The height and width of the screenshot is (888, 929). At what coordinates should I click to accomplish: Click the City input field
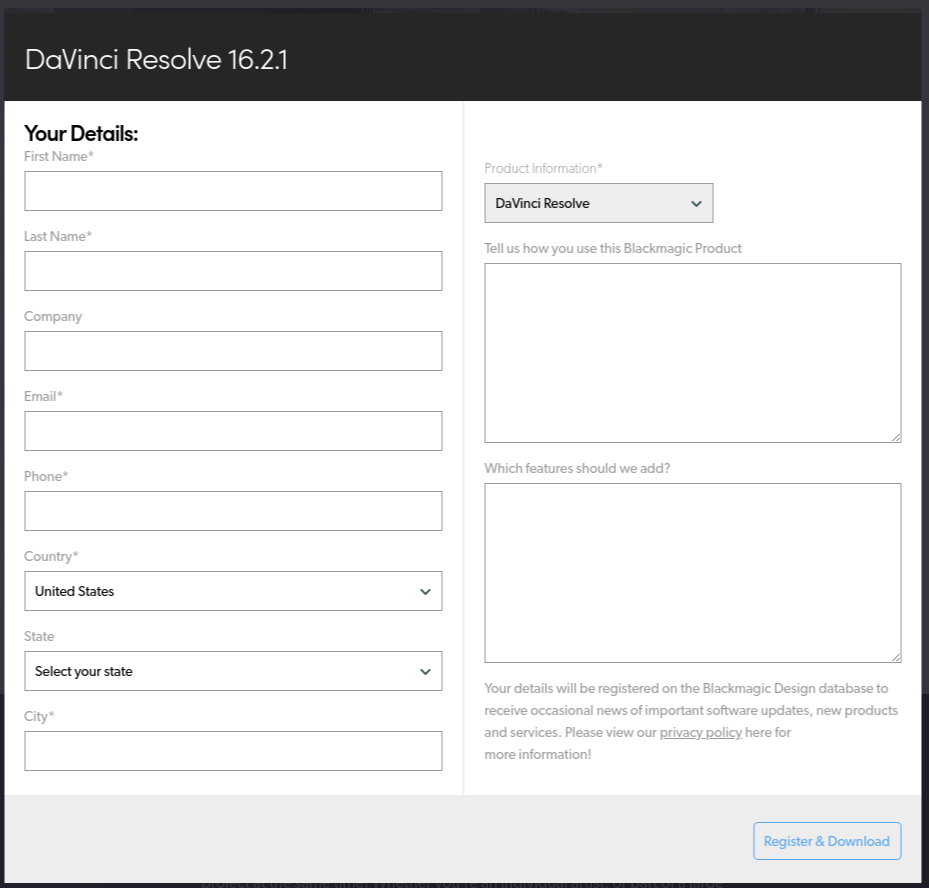point(233,751)
